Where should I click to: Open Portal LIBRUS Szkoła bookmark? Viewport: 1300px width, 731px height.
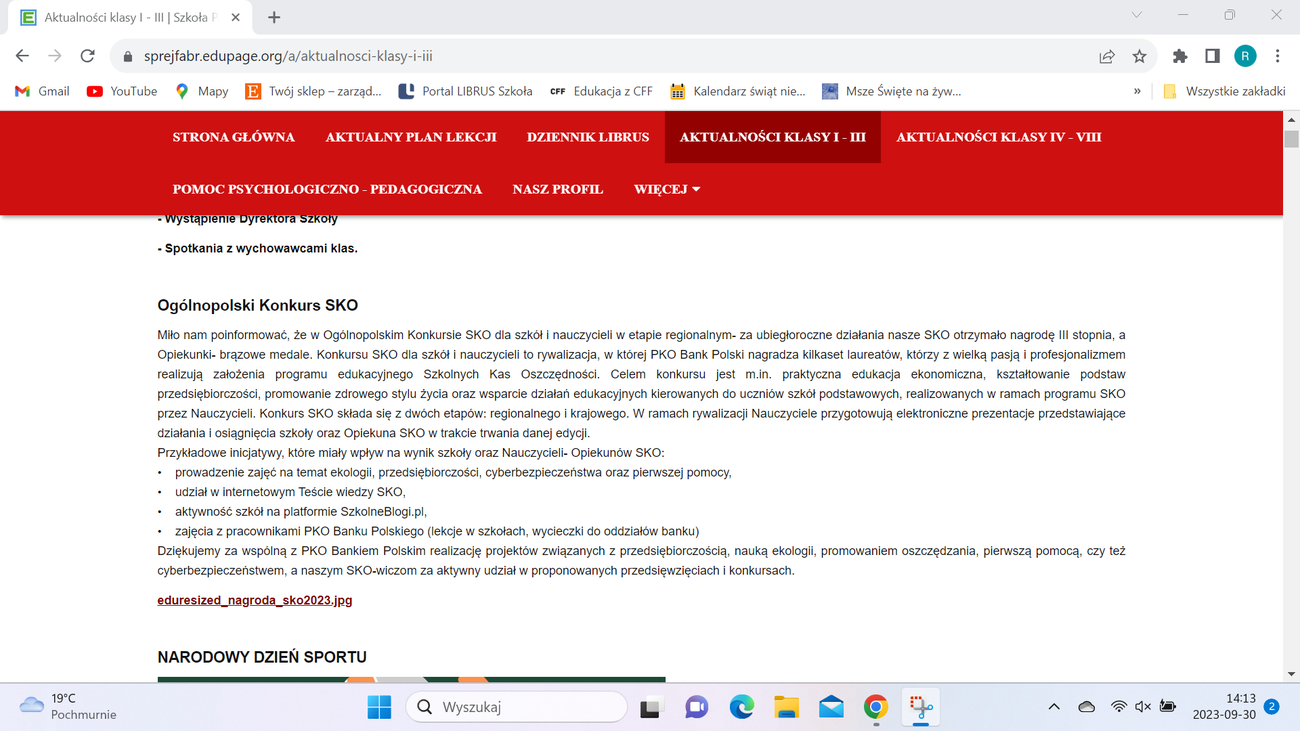pos(465,91)
